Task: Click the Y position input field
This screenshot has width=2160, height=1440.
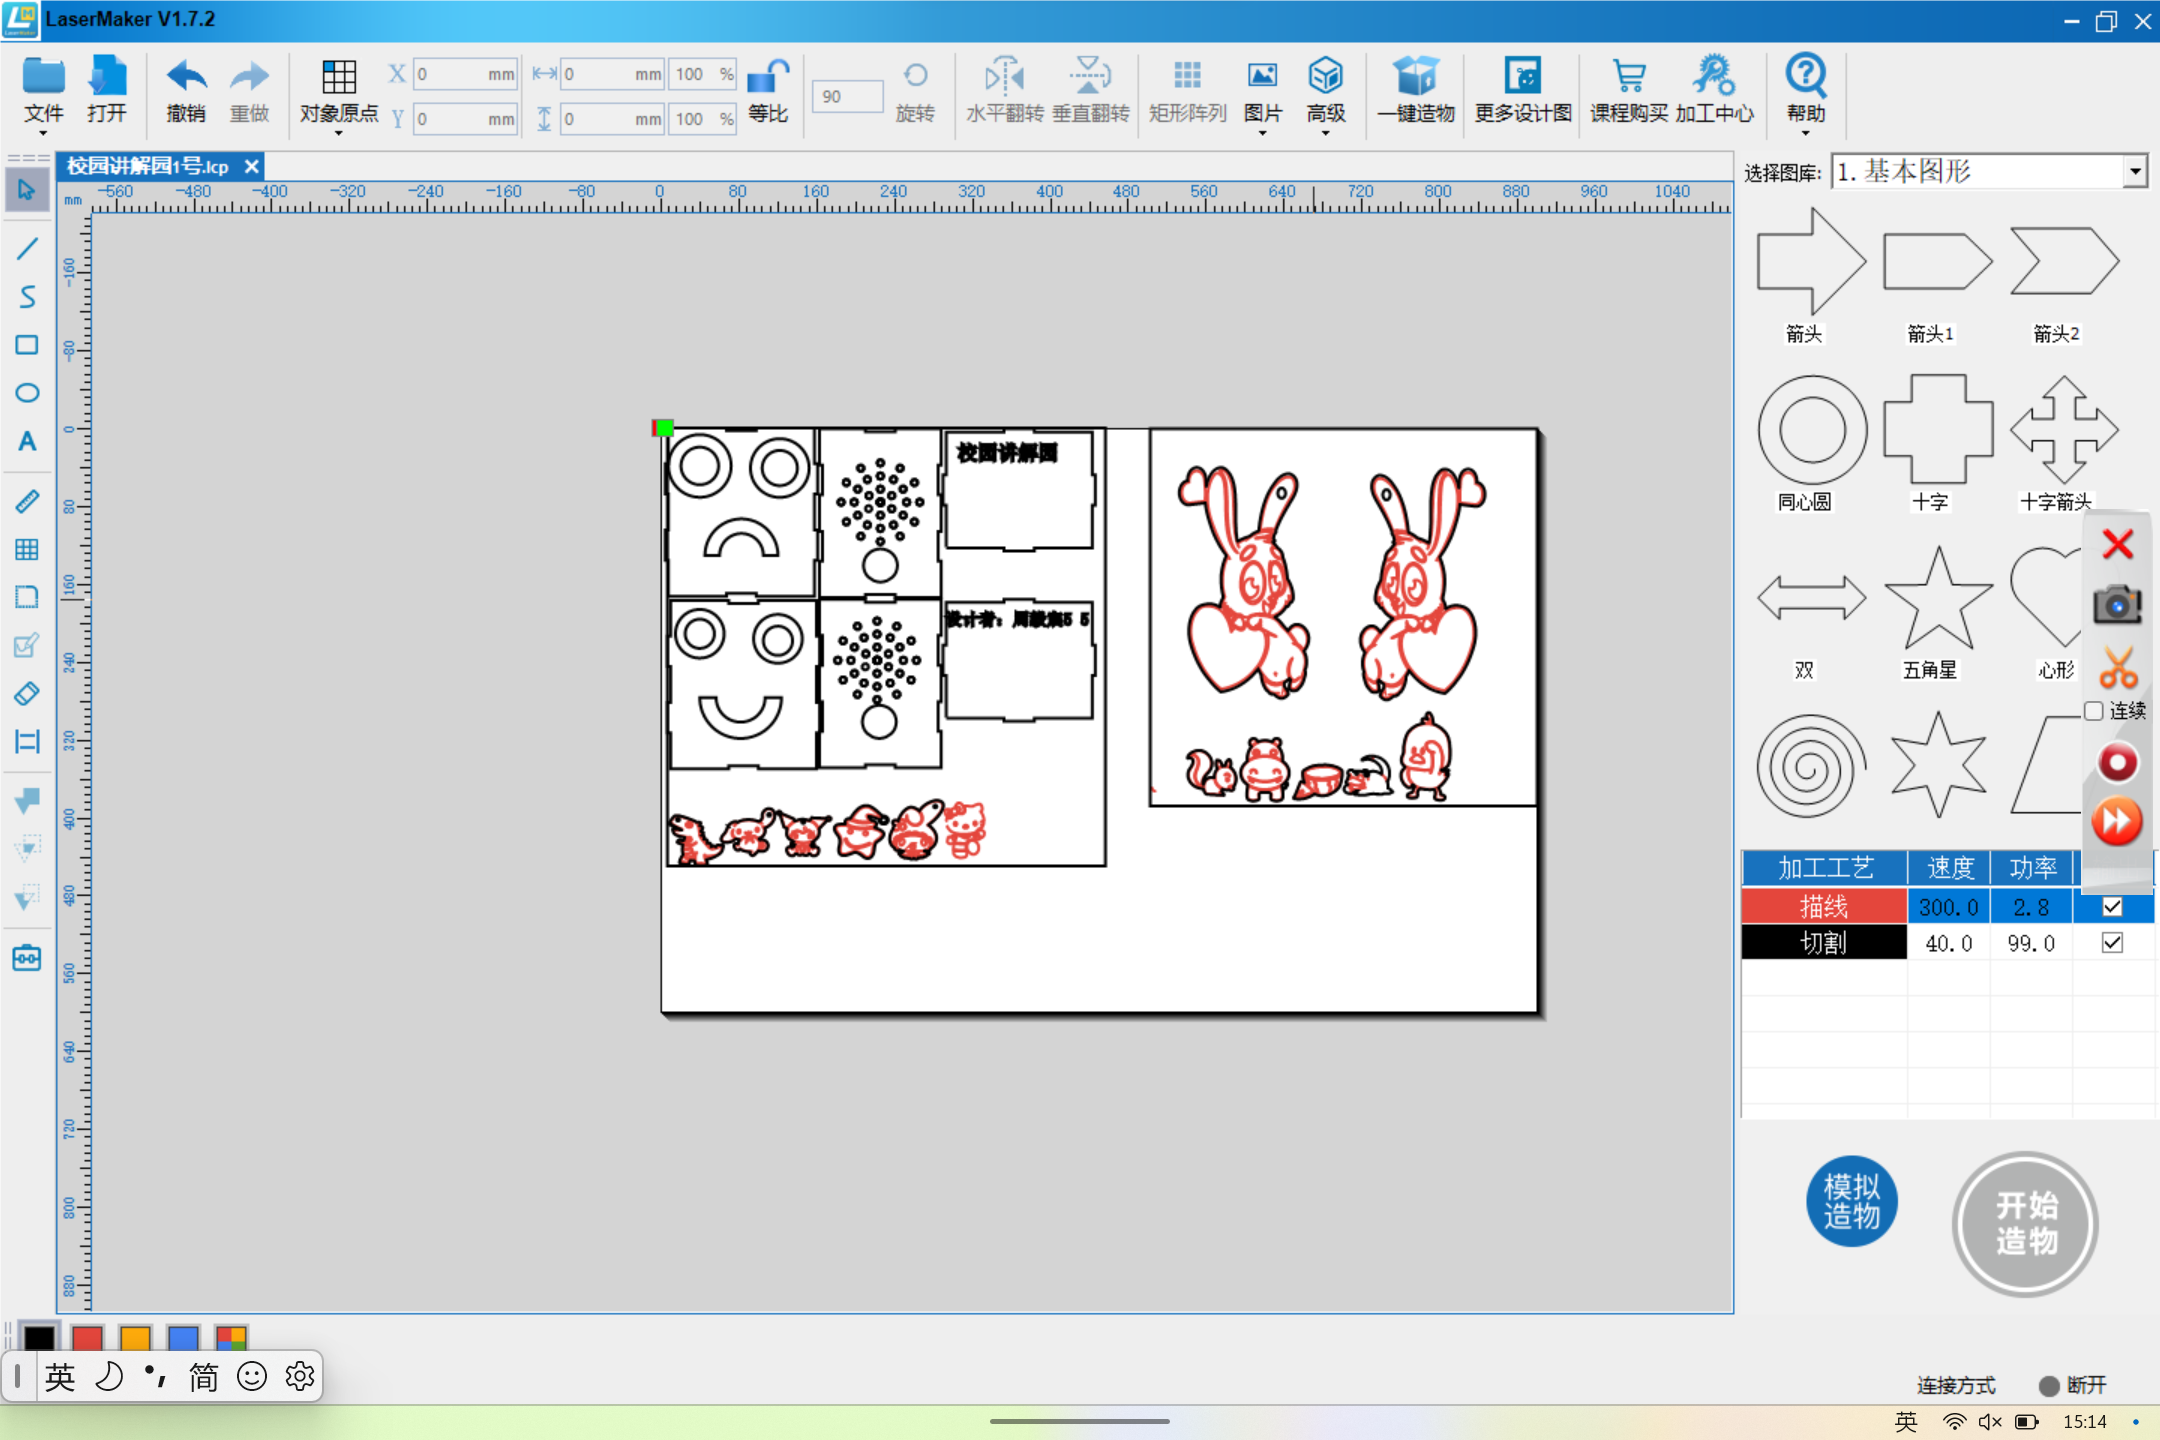Action: click(465, 119)
